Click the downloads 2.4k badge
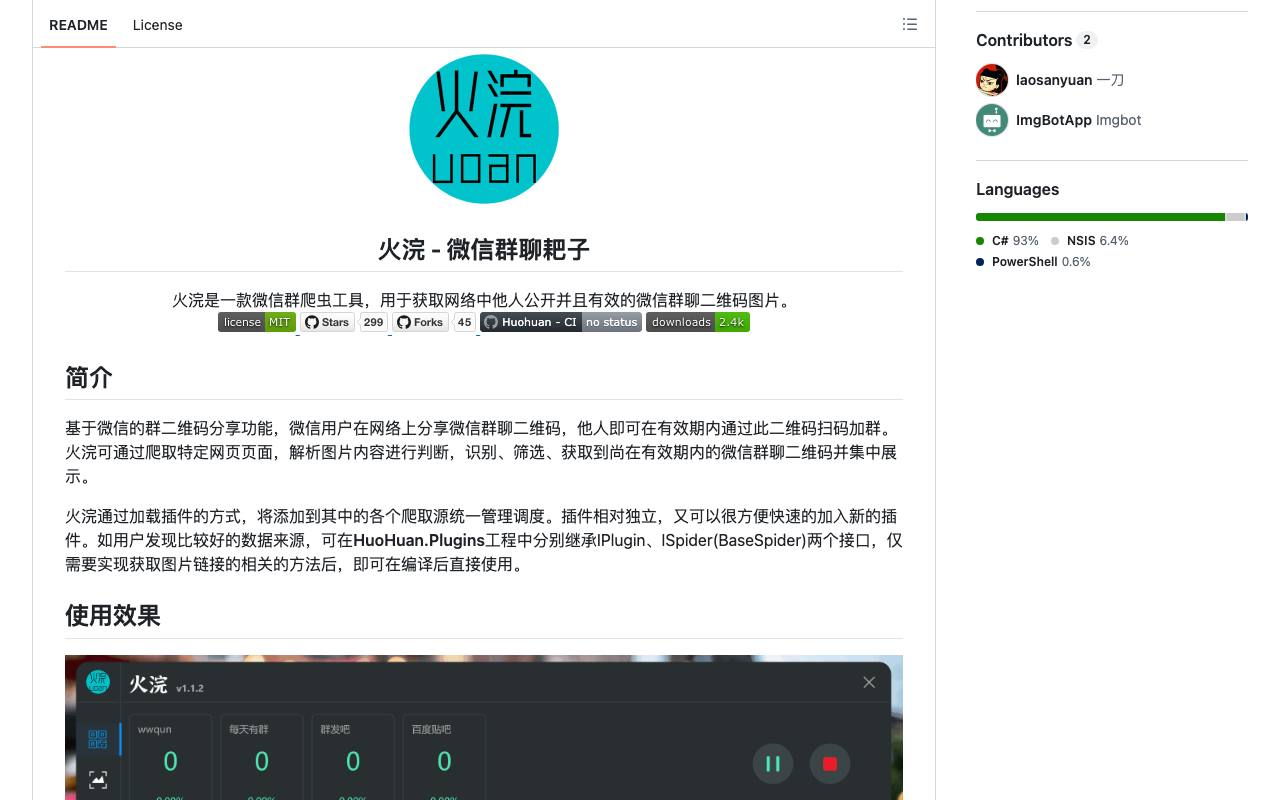 (698, 322)
